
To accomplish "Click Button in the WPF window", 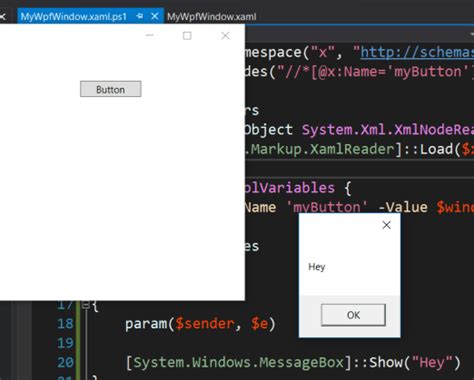I will [111, 89].
